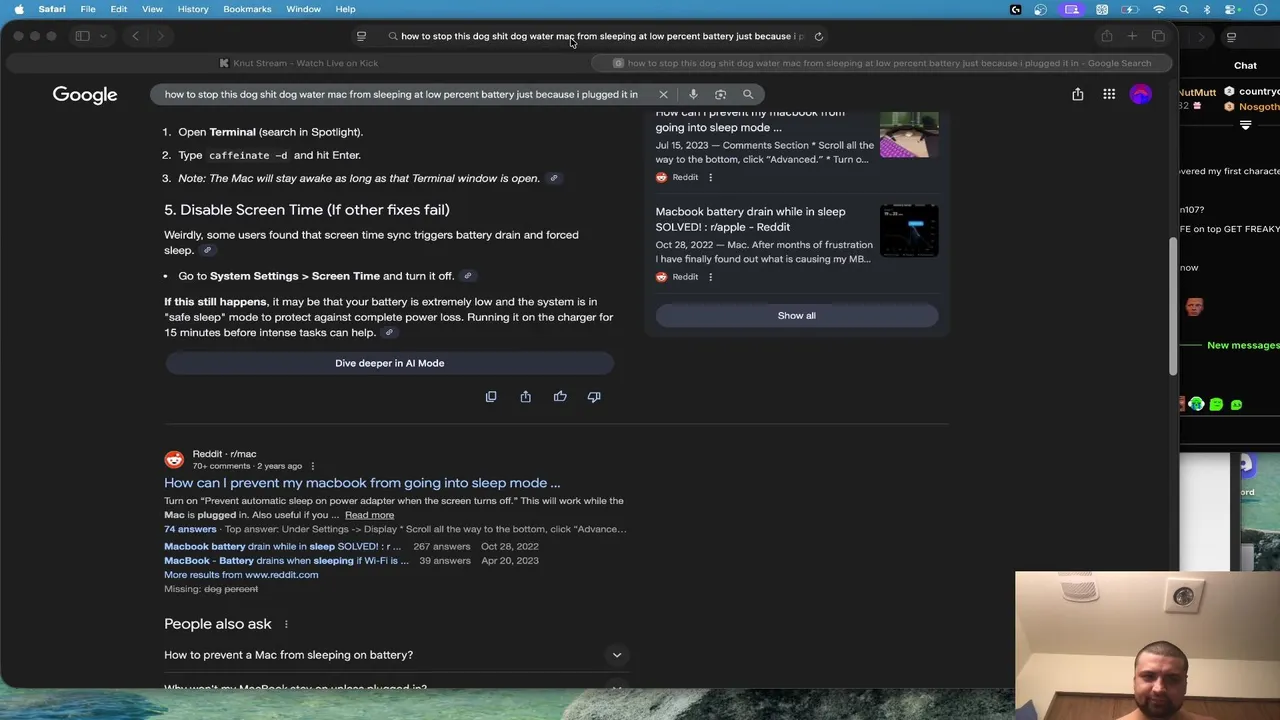The width and height of the screenshot is (1280, 720).
Task: Open the '74 answers' link
Action: (x=190, y=529)
